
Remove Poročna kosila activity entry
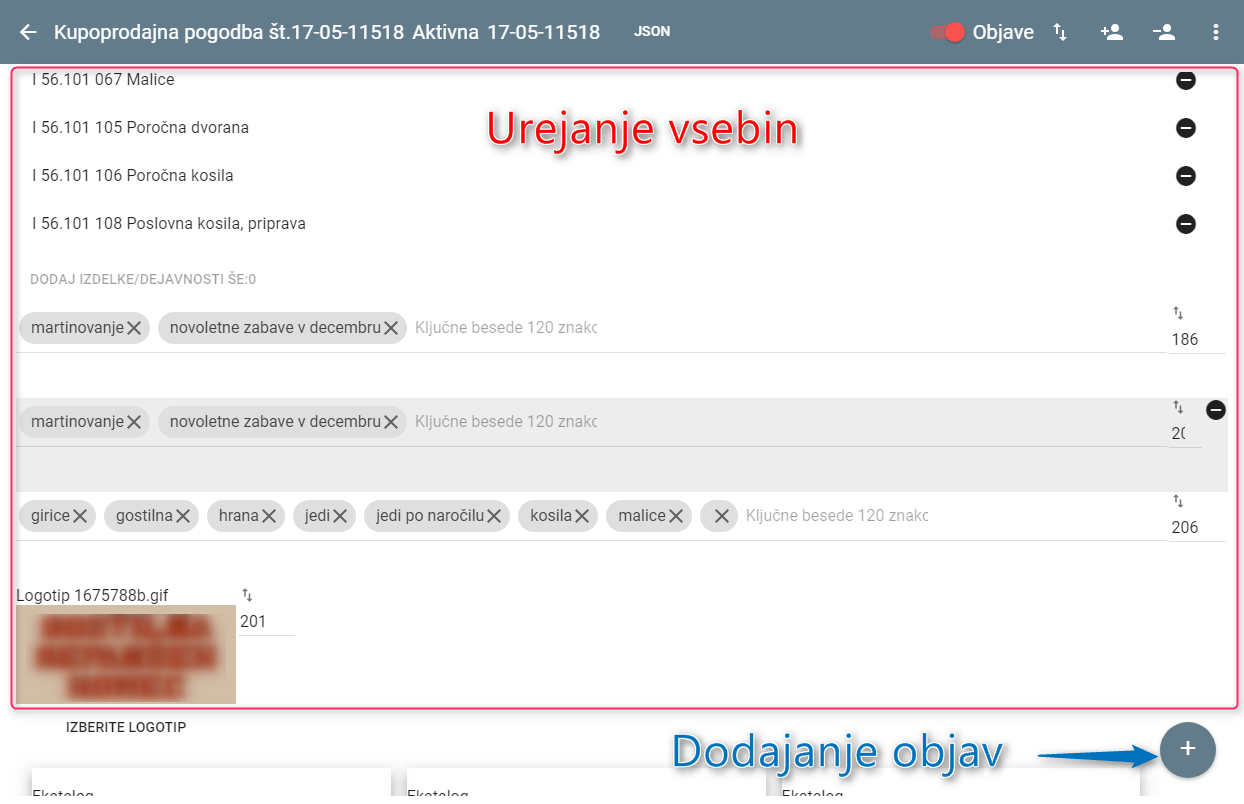click(x=1186, y=176)
